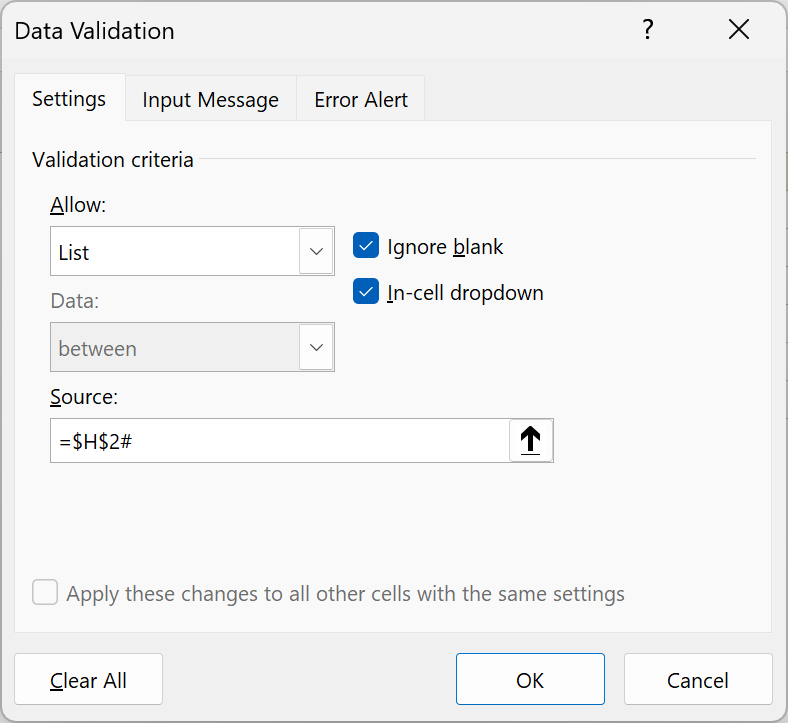Close the Data Validation dialog
The width and height of the screenshot is (788, 723).
[739, 29]
